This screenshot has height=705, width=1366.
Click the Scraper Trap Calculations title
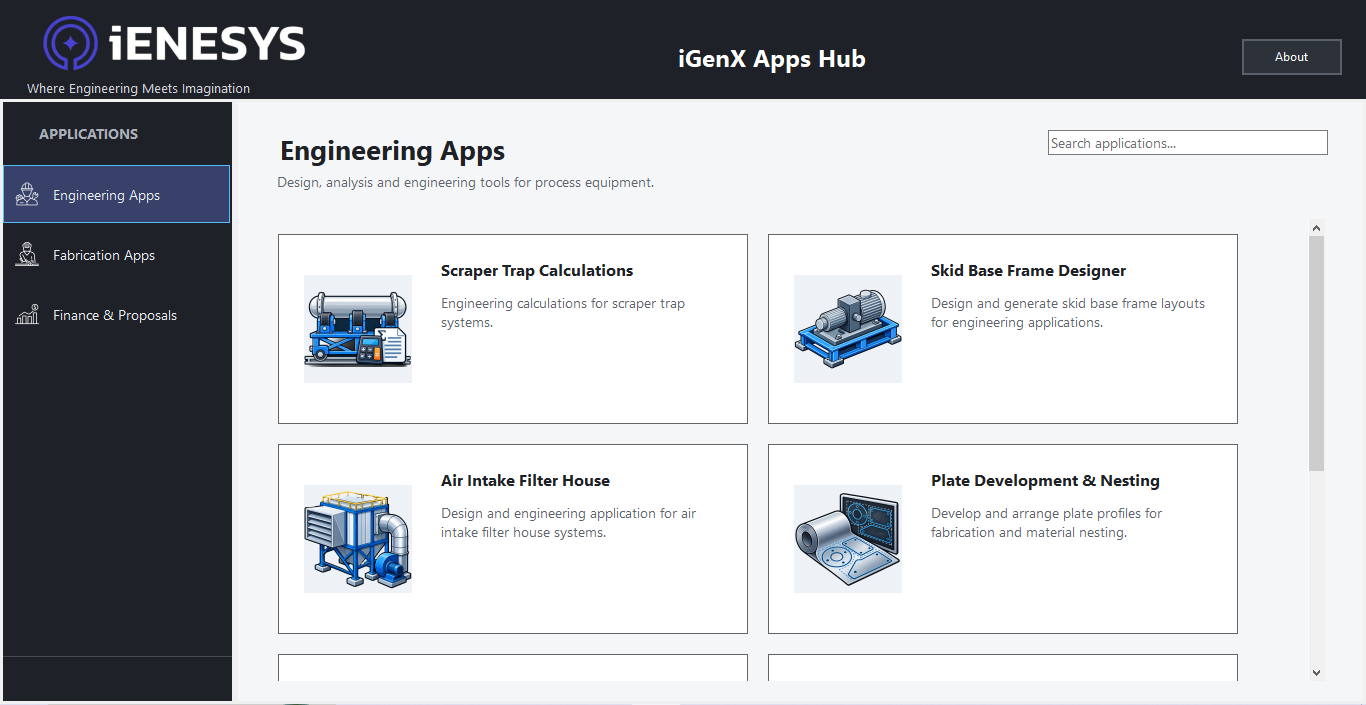(x=537, y=271)
